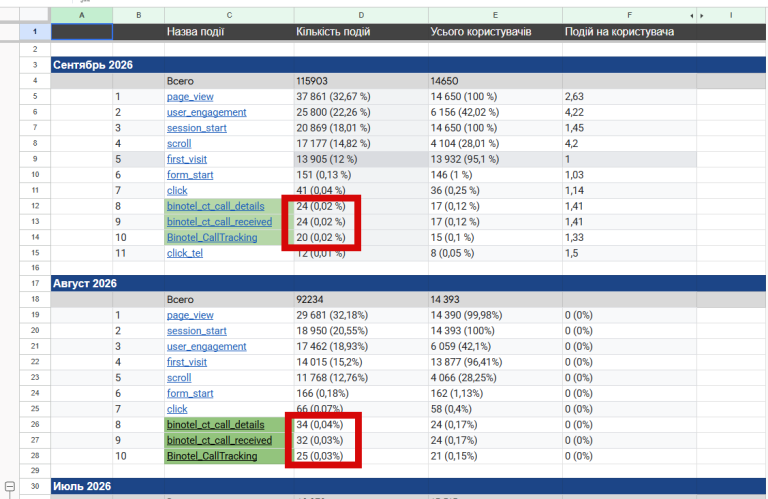
Task: Open binotel_ct_call_details link in row 12
Action: coord(216,206)
